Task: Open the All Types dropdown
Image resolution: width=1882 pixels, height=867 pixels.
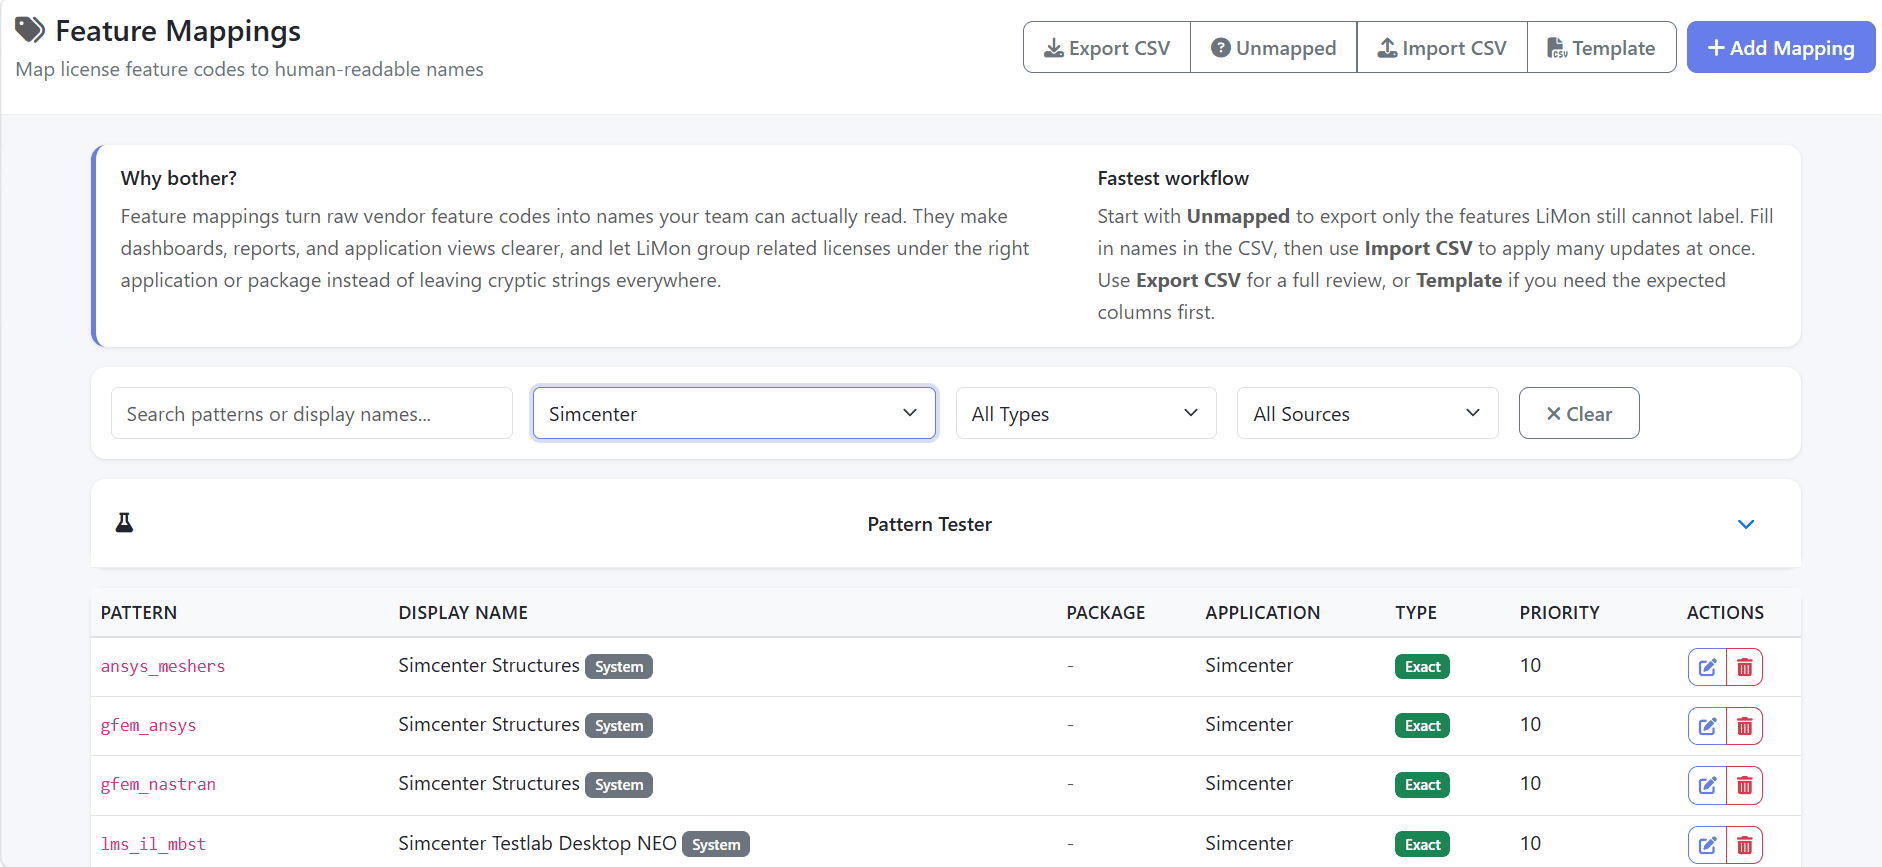Action: click(1086, 413)
